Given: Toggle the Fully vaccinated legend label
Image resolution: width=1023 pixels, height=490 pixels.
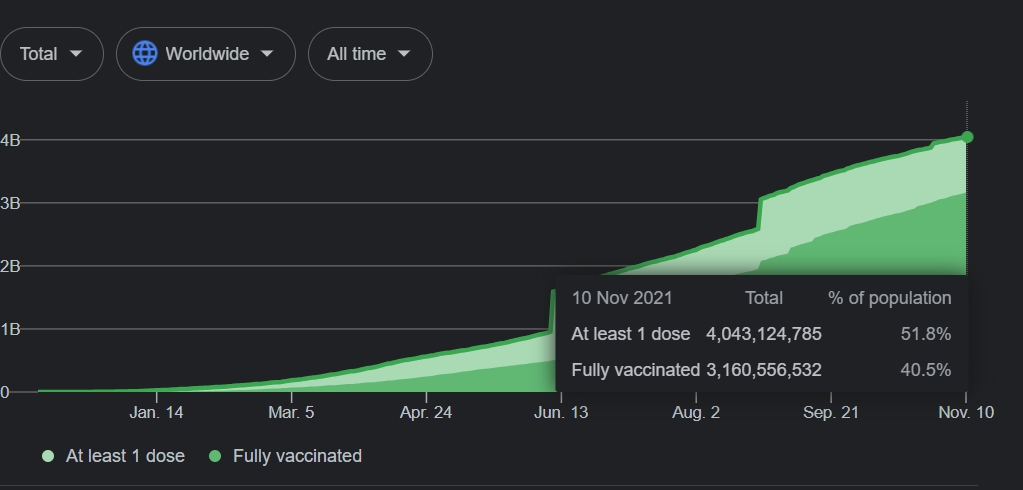Looking at the screenshot, I should pyautogui.click(x=298, y=456).
